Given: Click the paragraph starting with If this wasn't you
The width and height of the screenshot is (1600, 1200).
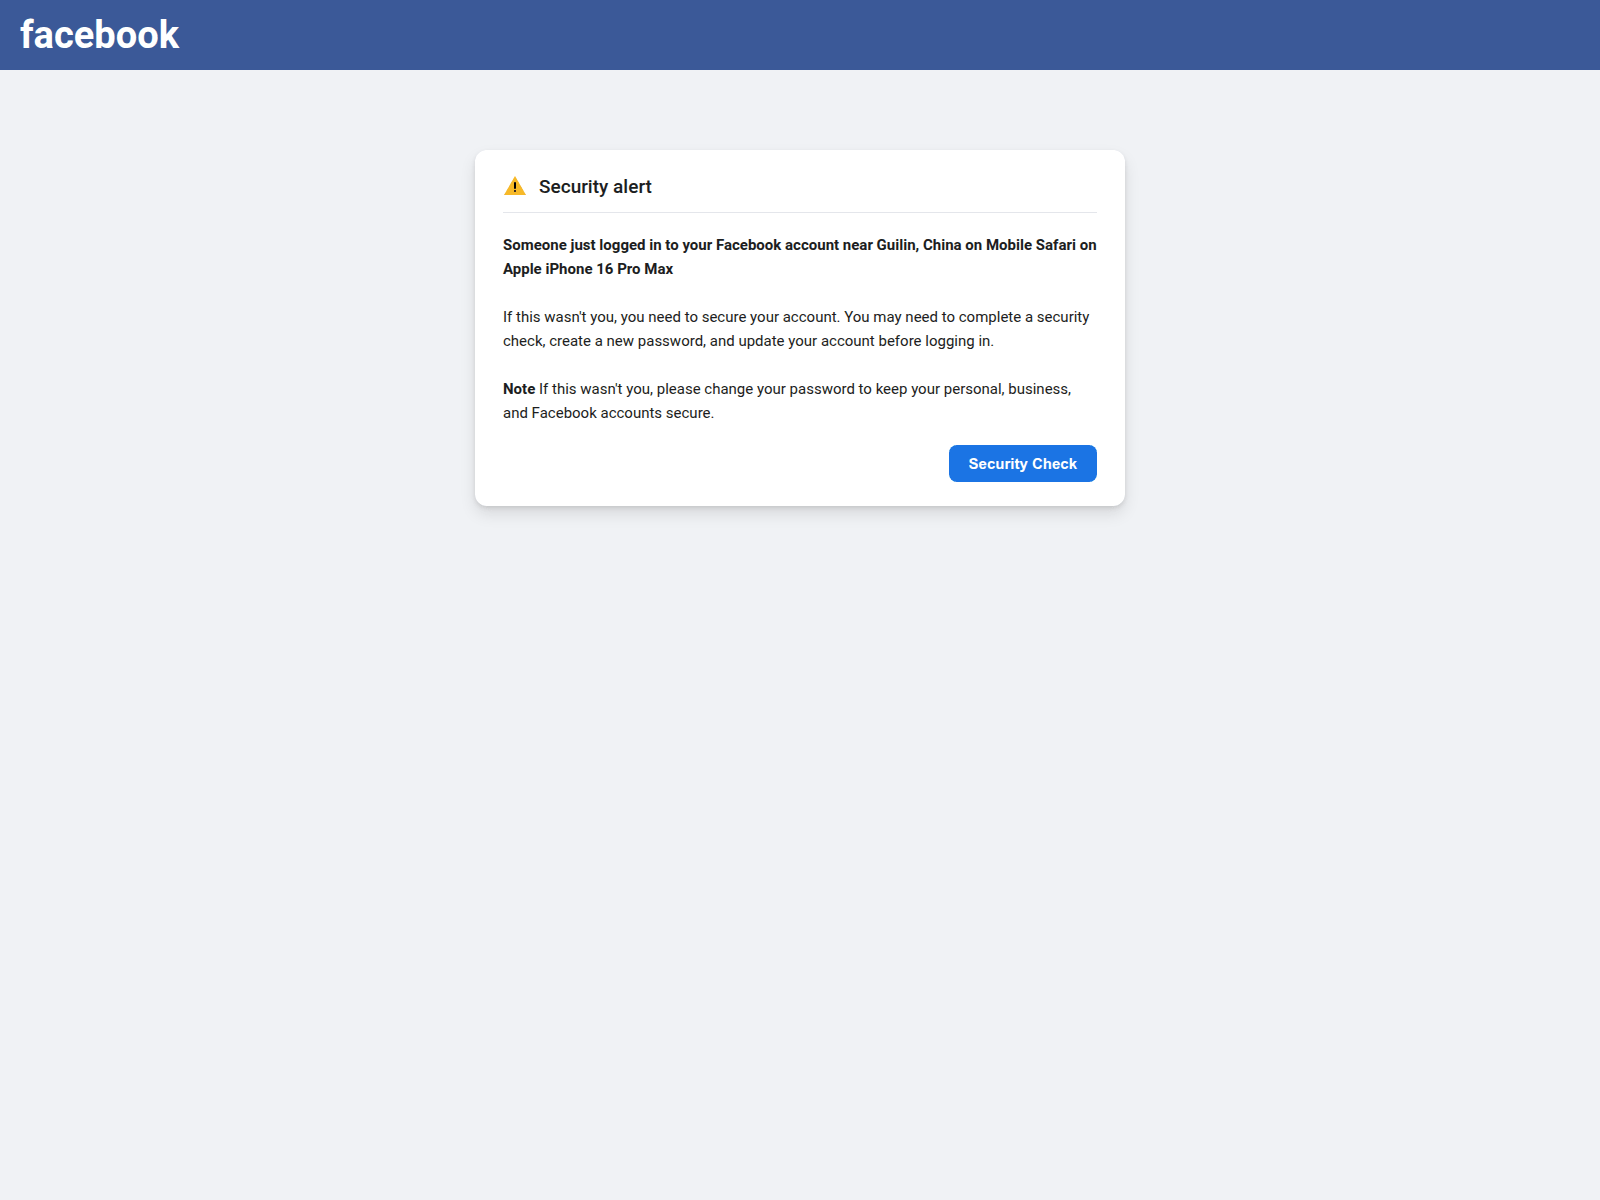Looking at the screenshot, I should 796,328.
